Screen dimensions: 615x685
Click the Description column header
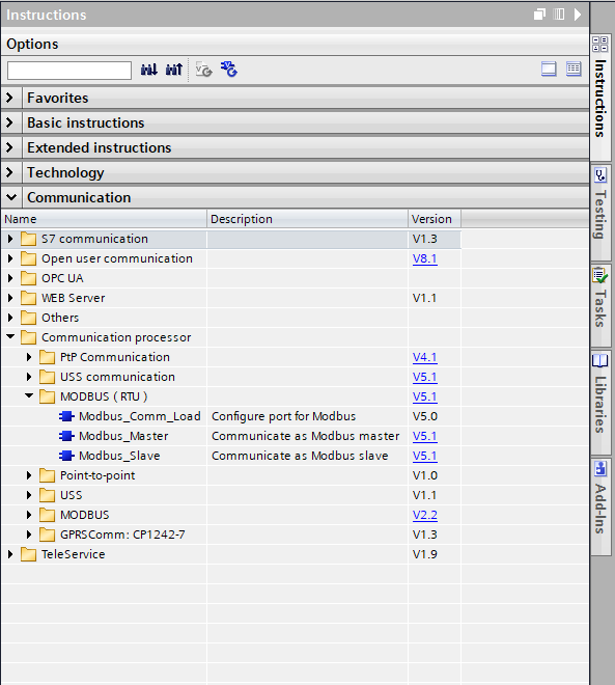pos(308,219)
